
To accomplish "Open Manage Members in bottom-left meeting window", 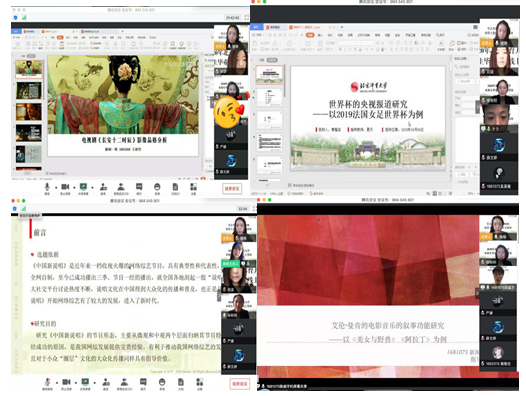I will click(x=124, y=384).
